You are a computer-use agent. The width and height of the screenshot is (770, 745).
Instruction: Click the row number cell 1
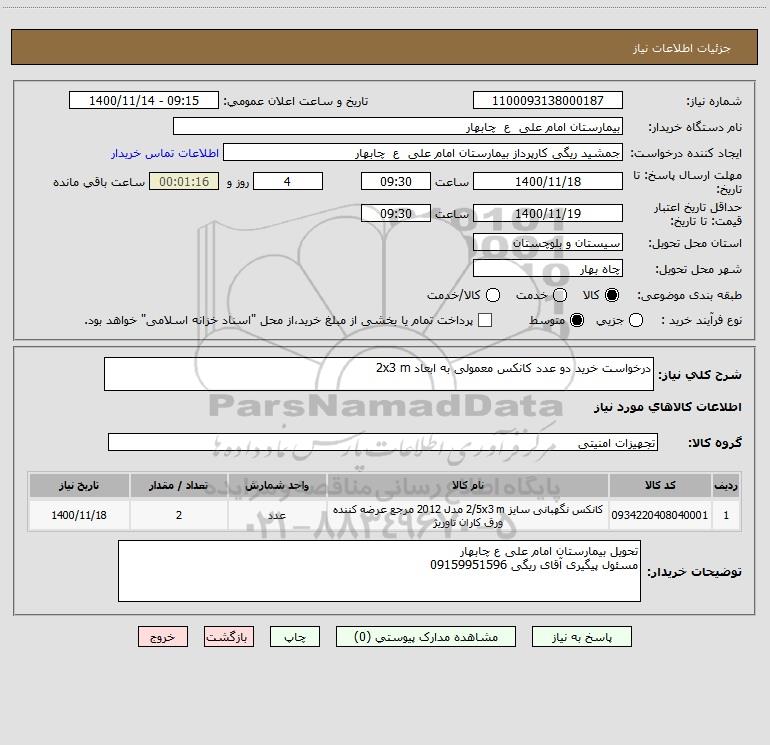point(726,515)
